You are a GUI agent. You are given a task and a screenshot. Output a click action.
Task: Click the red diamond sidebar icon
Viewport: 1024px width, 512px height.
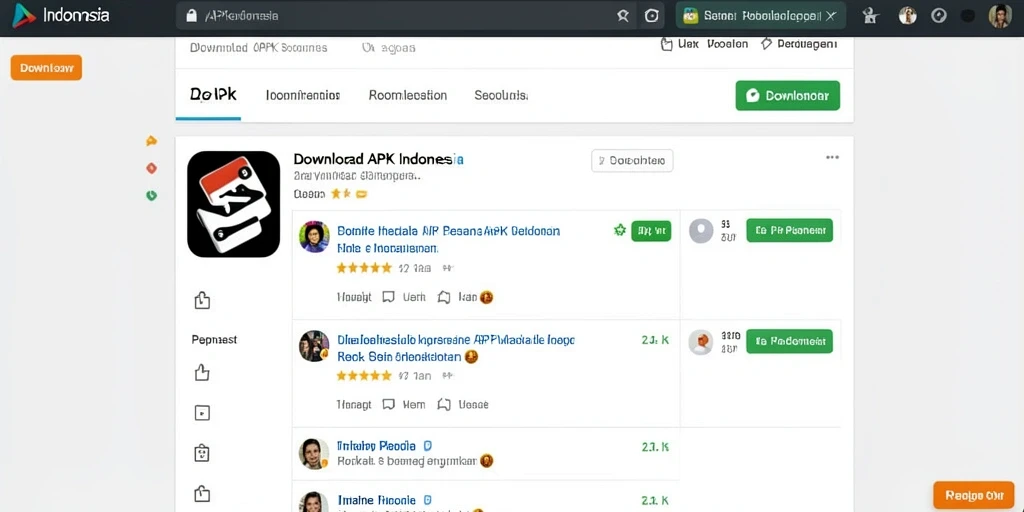click(x=152, y=168)
